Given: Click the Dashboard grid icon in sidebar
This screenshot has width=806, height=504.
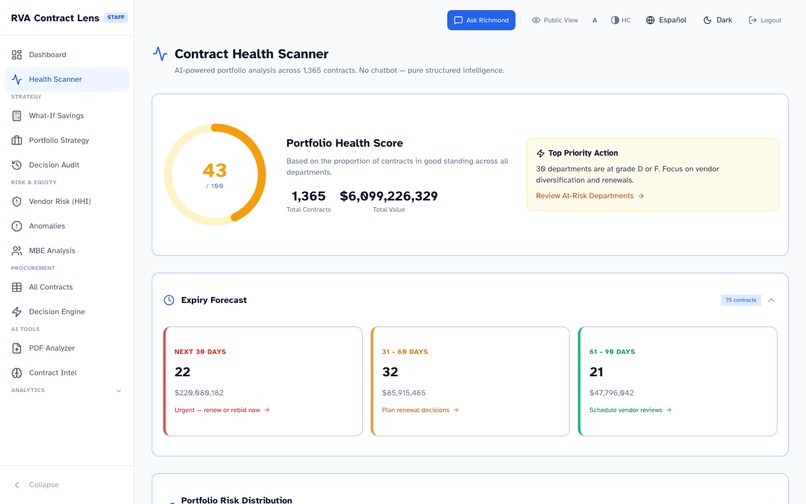Looking at the screenshot, I should click(x=17, y=55).
